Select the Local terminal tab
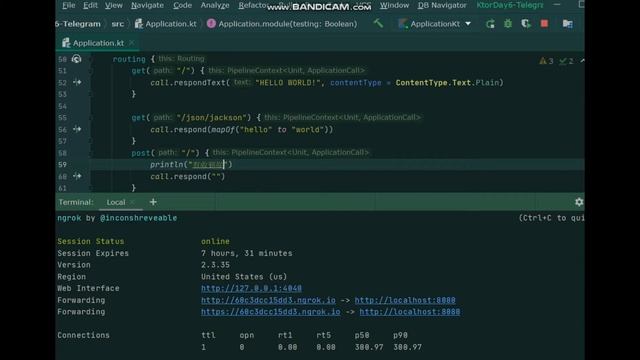 [116, 202]
